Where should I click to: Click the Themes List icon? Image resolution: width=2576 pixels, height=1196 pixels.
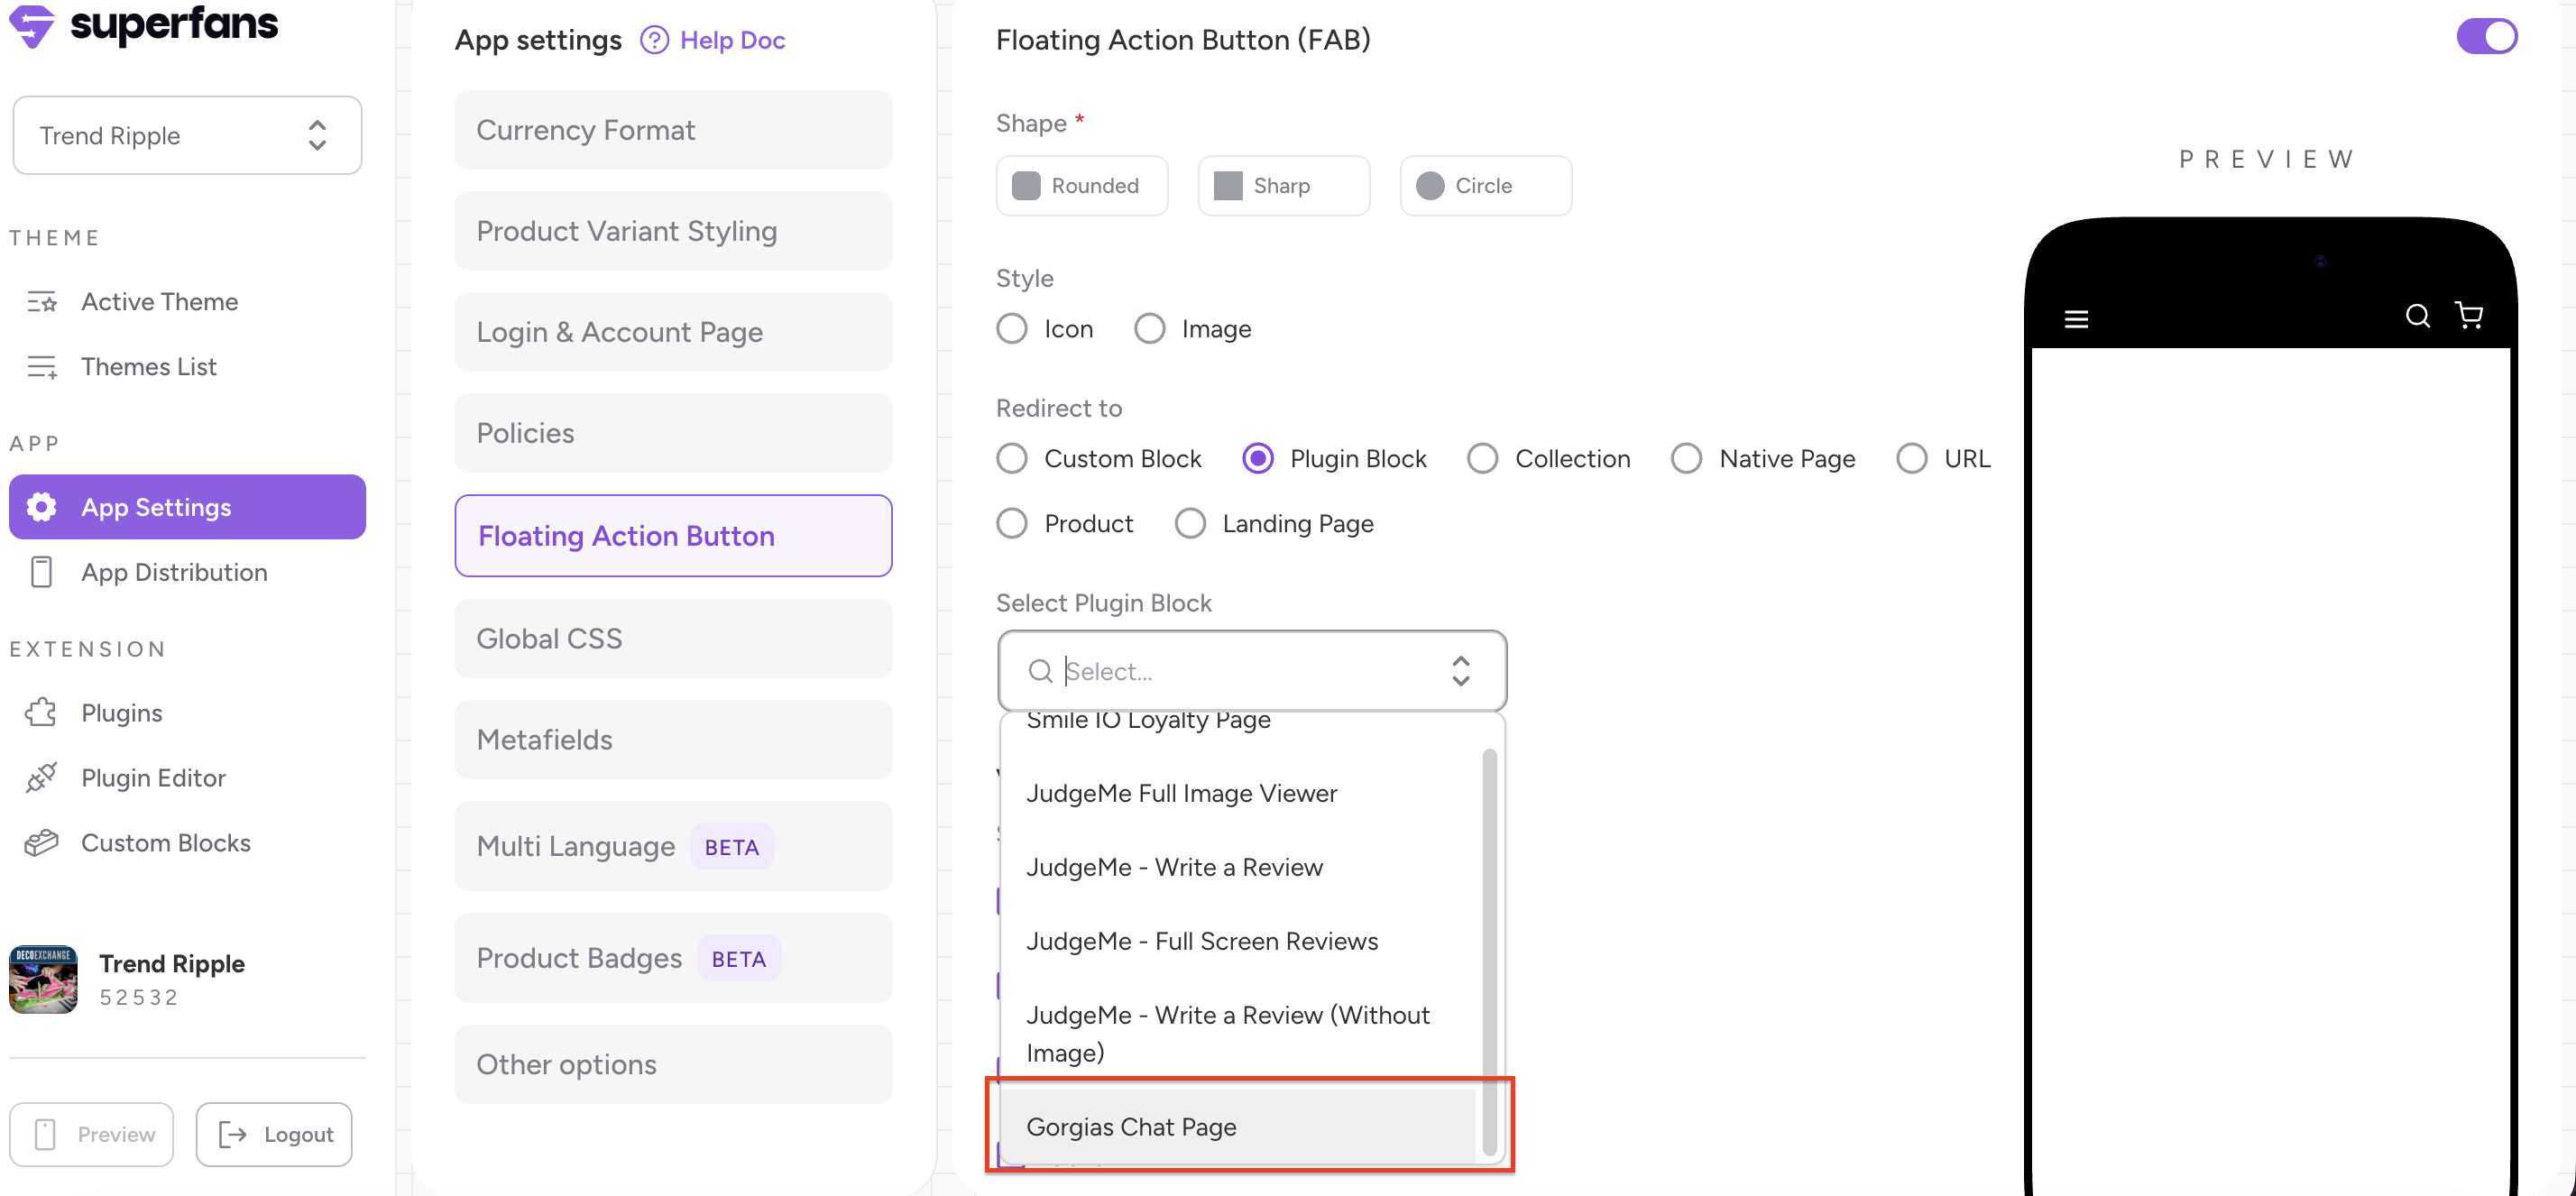pyautogui.click(x=41, y=367)
